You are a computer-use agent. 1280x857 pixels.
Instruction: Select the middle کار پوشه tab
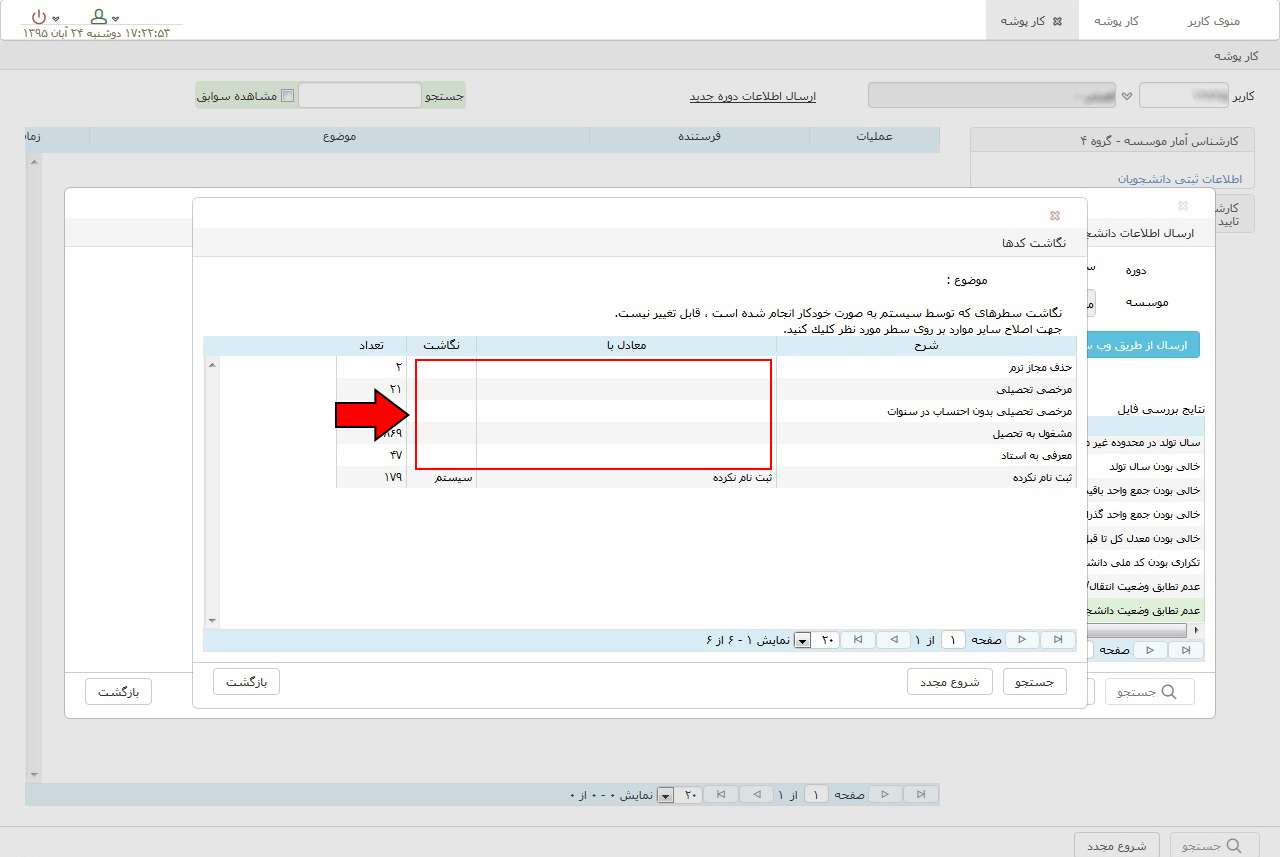tap(1116, 21)
